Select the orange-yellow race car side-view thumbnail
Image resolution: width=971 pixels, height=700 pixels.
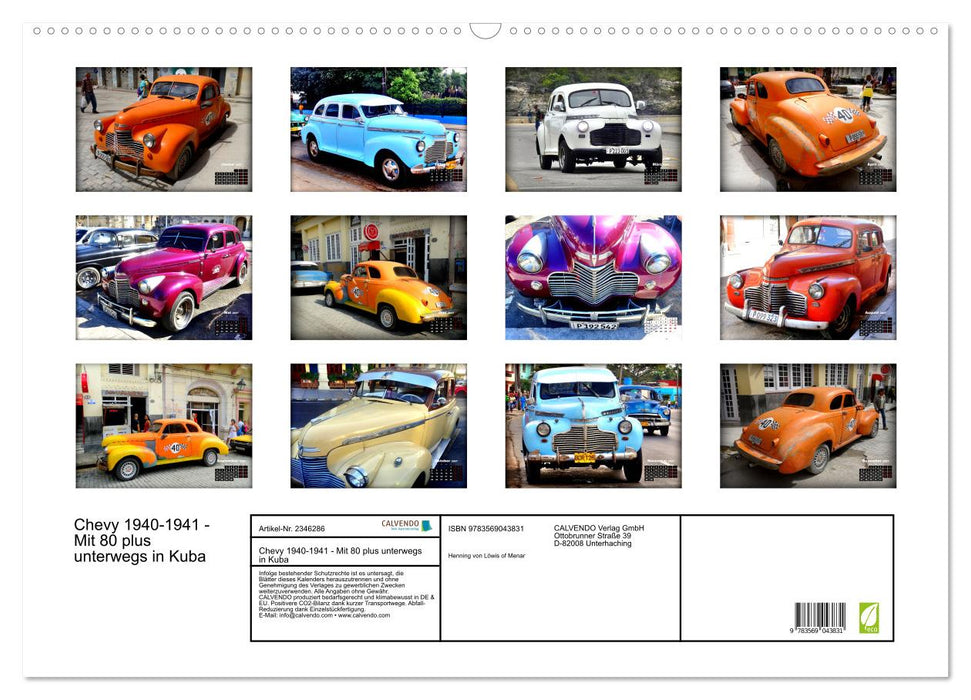point(163,426)
